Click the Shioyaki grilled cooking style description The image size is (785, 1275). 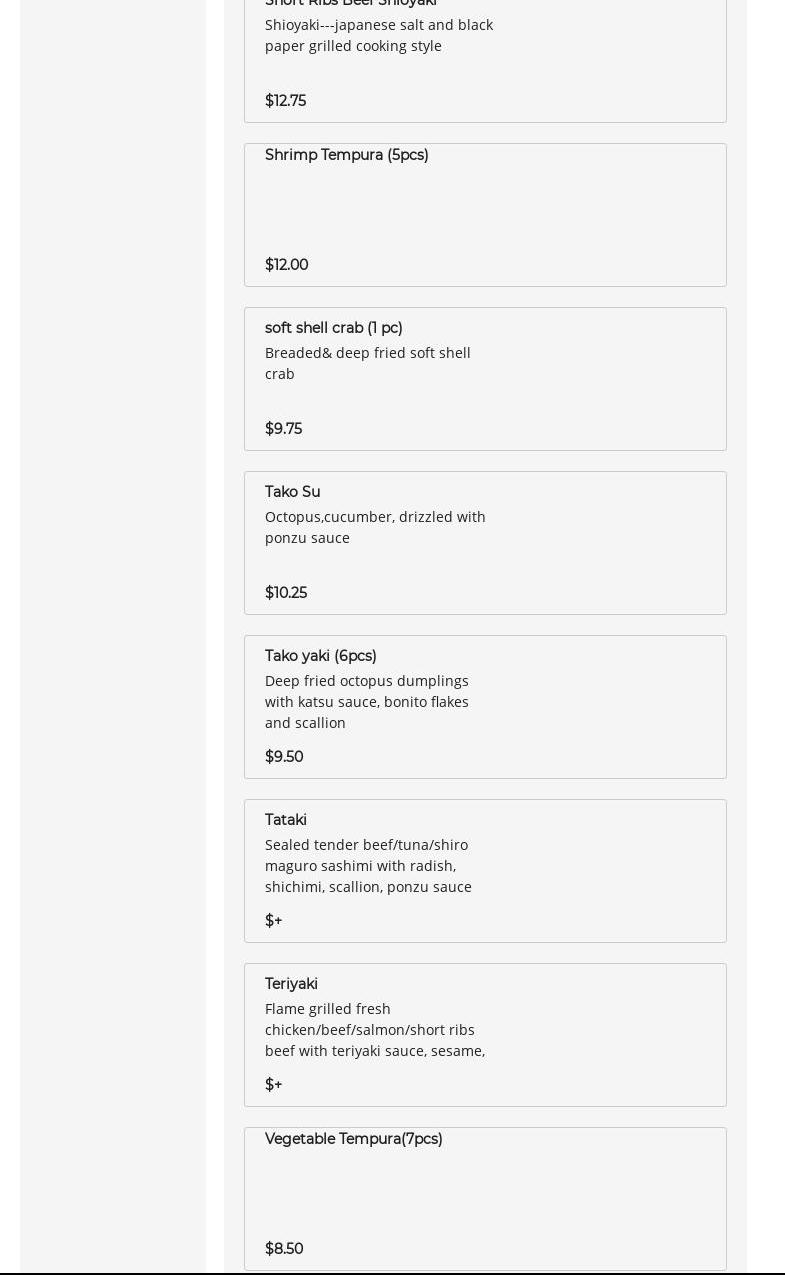378,35
